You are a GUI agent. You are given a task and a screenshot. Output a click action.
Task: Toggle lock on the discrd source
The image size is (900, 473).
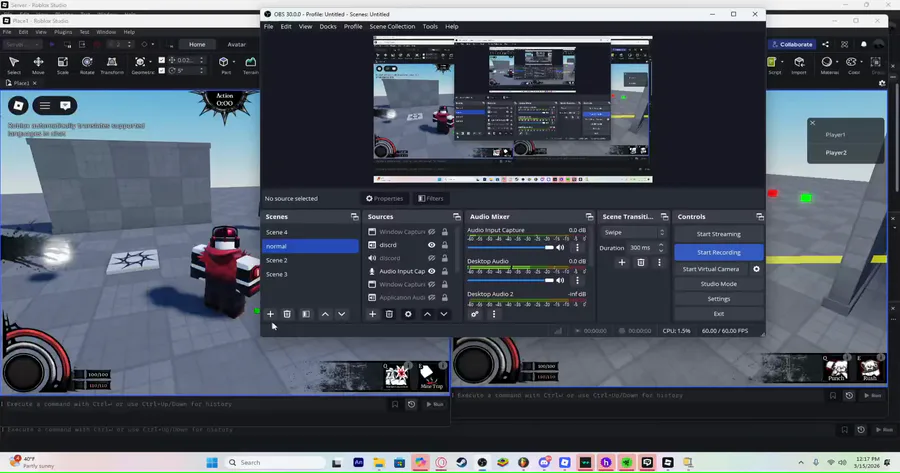point(445,245)
